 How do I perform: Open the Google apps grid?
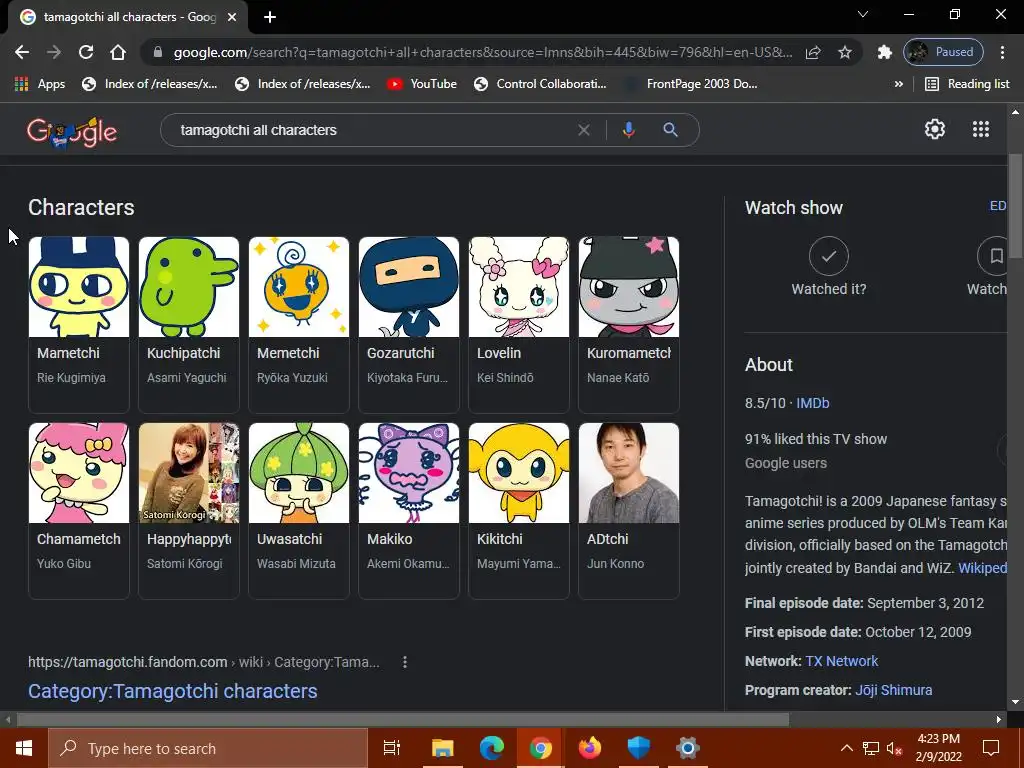click(981, 129)
